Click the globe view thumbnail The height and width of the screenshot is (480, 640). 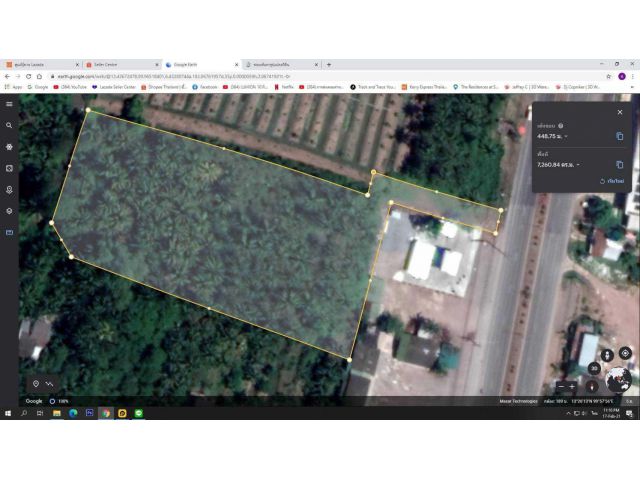point(618,380)
